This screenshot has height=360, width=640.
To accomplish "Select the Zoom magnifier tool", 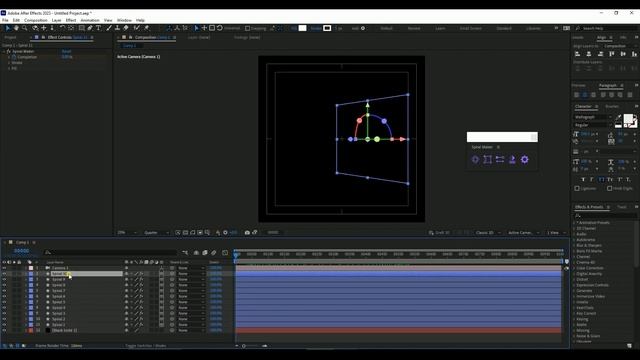I will pos(24,28).
